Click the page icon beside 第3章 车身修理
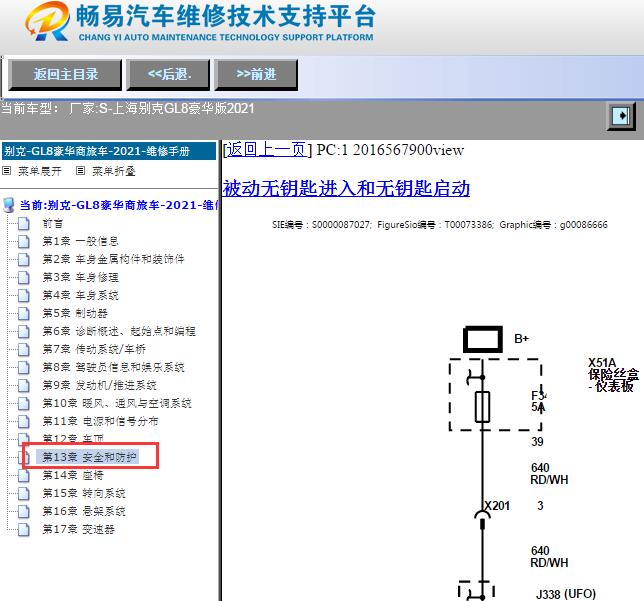 click(x=24, y=277)
